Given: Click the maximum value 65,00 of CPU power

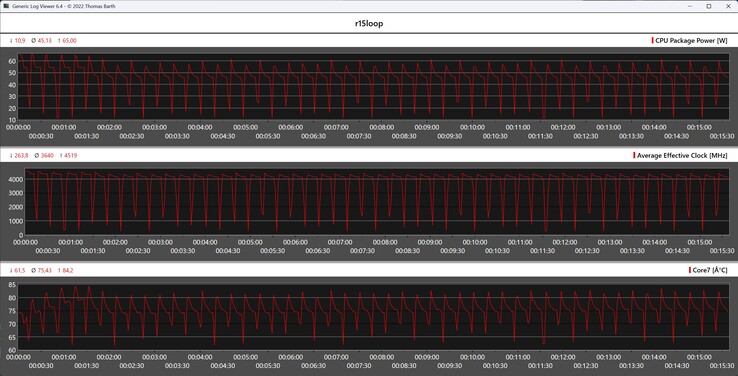Looking at the screenshot, I should [x=70, y=41].
